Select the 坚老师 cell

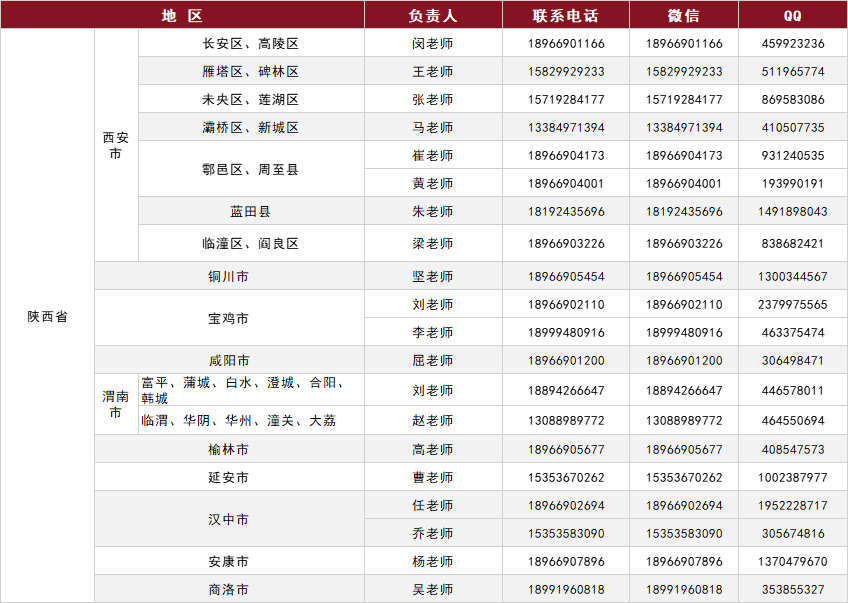pyautogui.click(x=432, y=276)
